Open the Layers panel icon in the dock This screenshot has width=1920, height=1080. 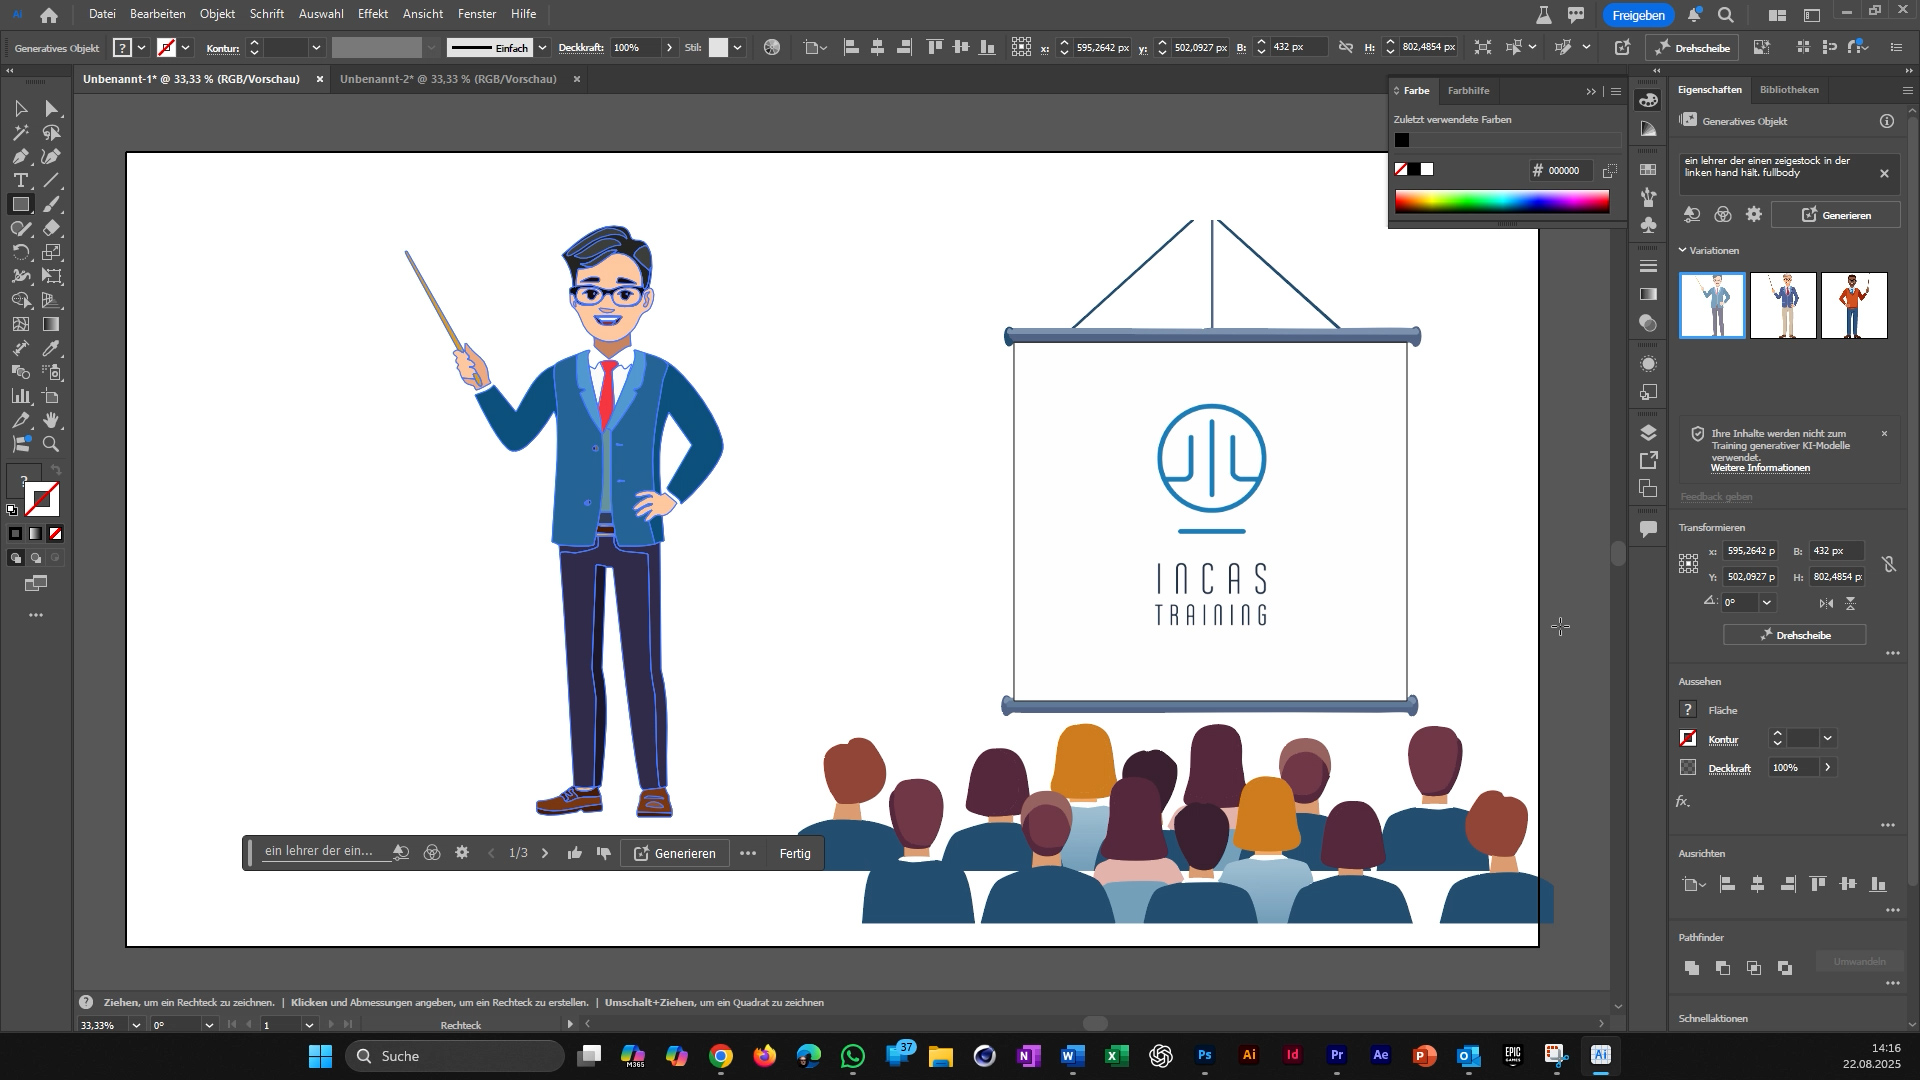tap(1649, 432)
